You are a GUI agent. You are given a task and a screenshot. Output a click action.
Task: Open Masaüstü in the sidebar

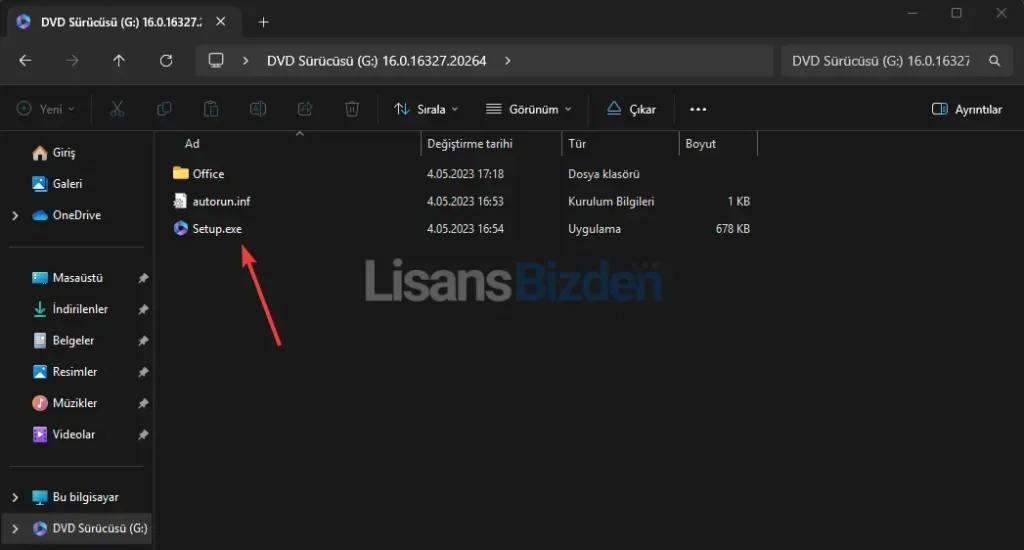click(68, 278)
